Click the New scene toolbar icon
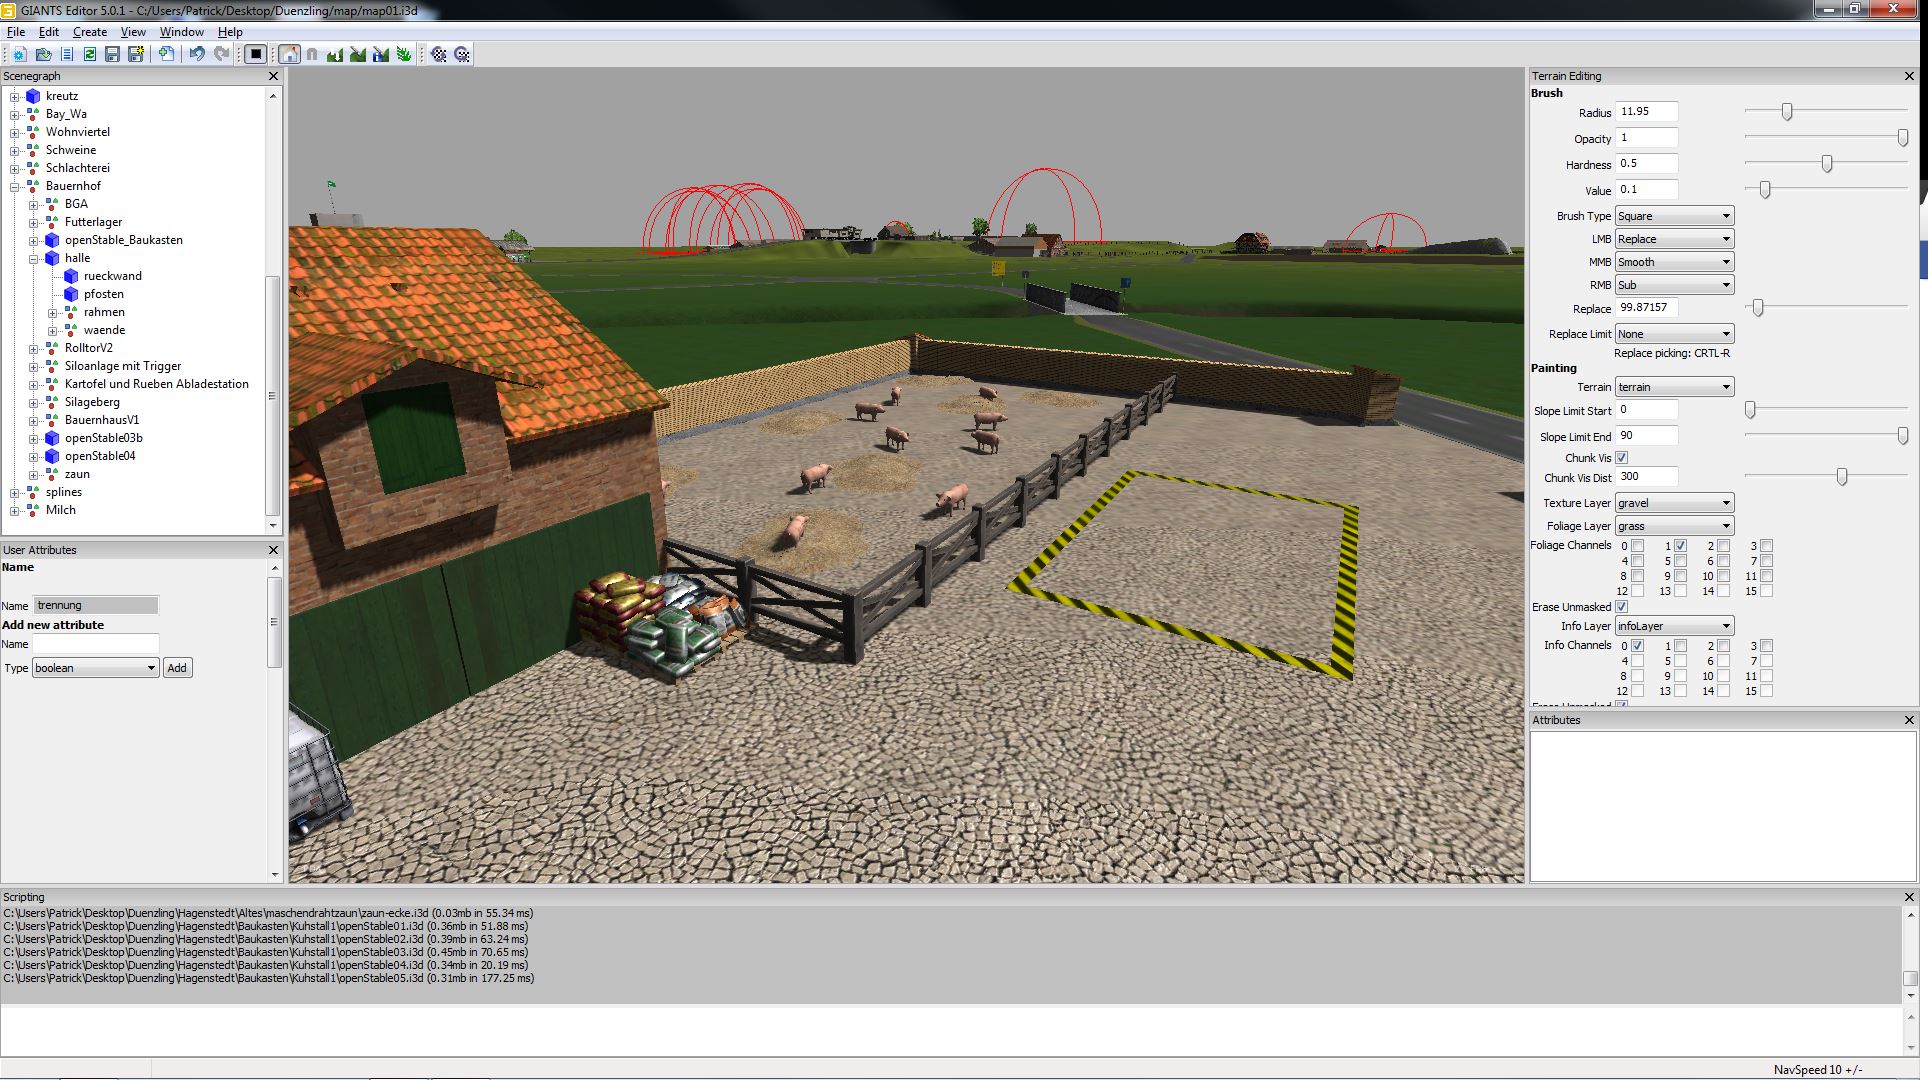Image resolution: width=1928 pixels, height=1080 pixels. pos(19,54)
